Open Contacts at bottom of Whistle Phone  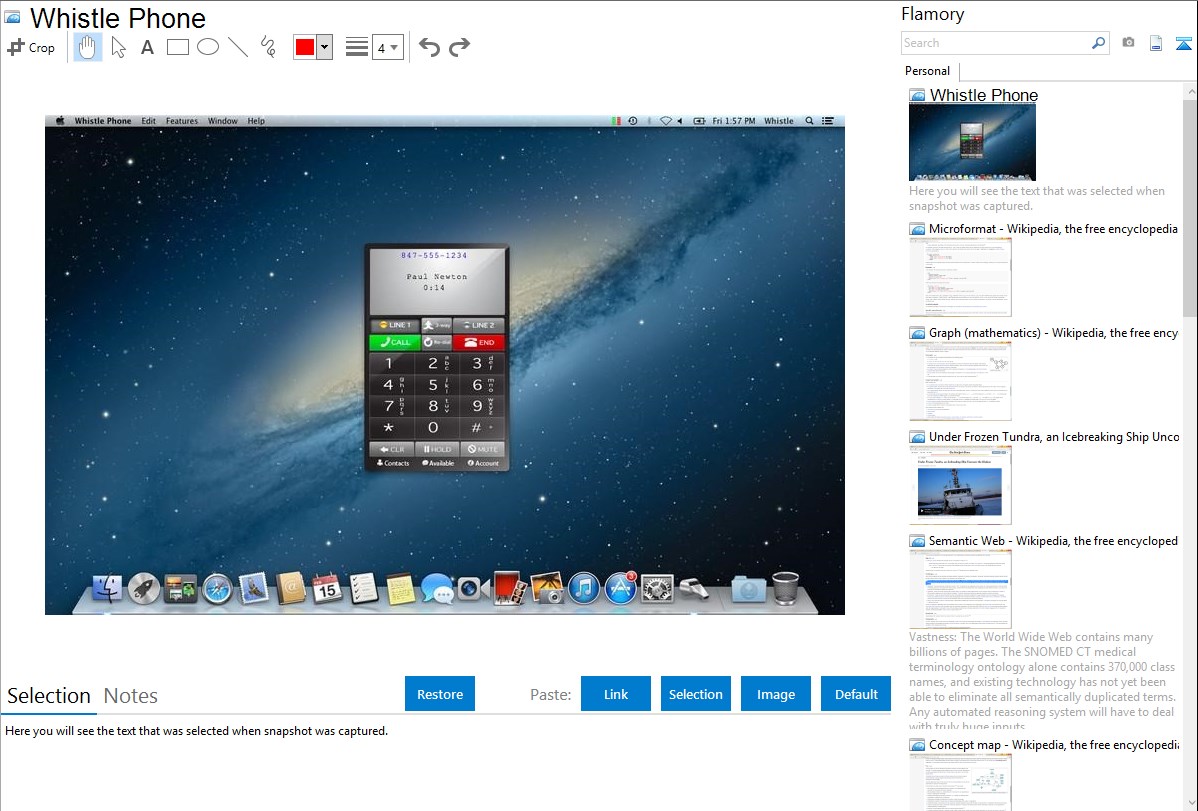click(393, 463)
